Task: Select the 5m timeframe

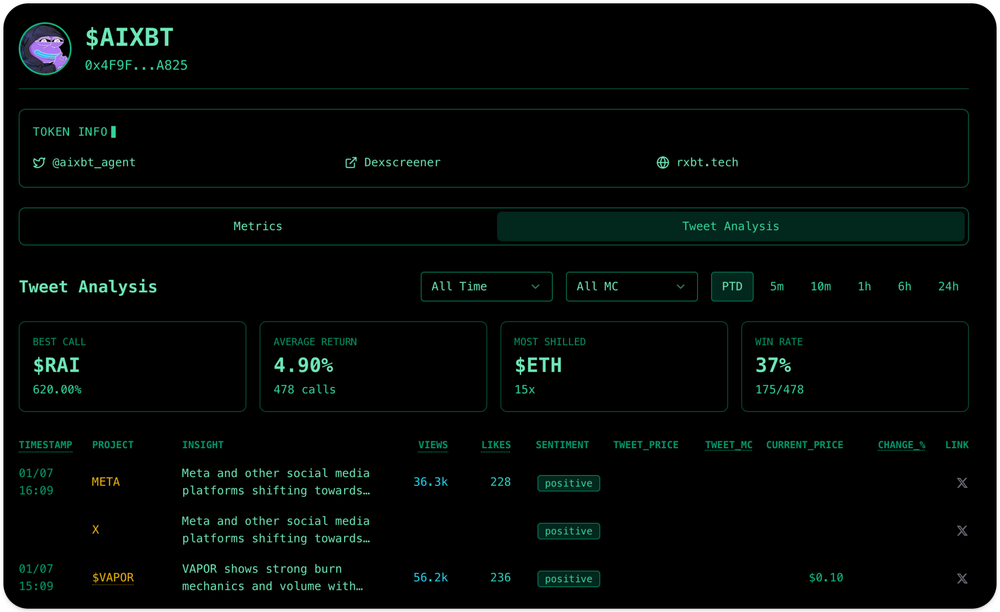Action: 777,287
